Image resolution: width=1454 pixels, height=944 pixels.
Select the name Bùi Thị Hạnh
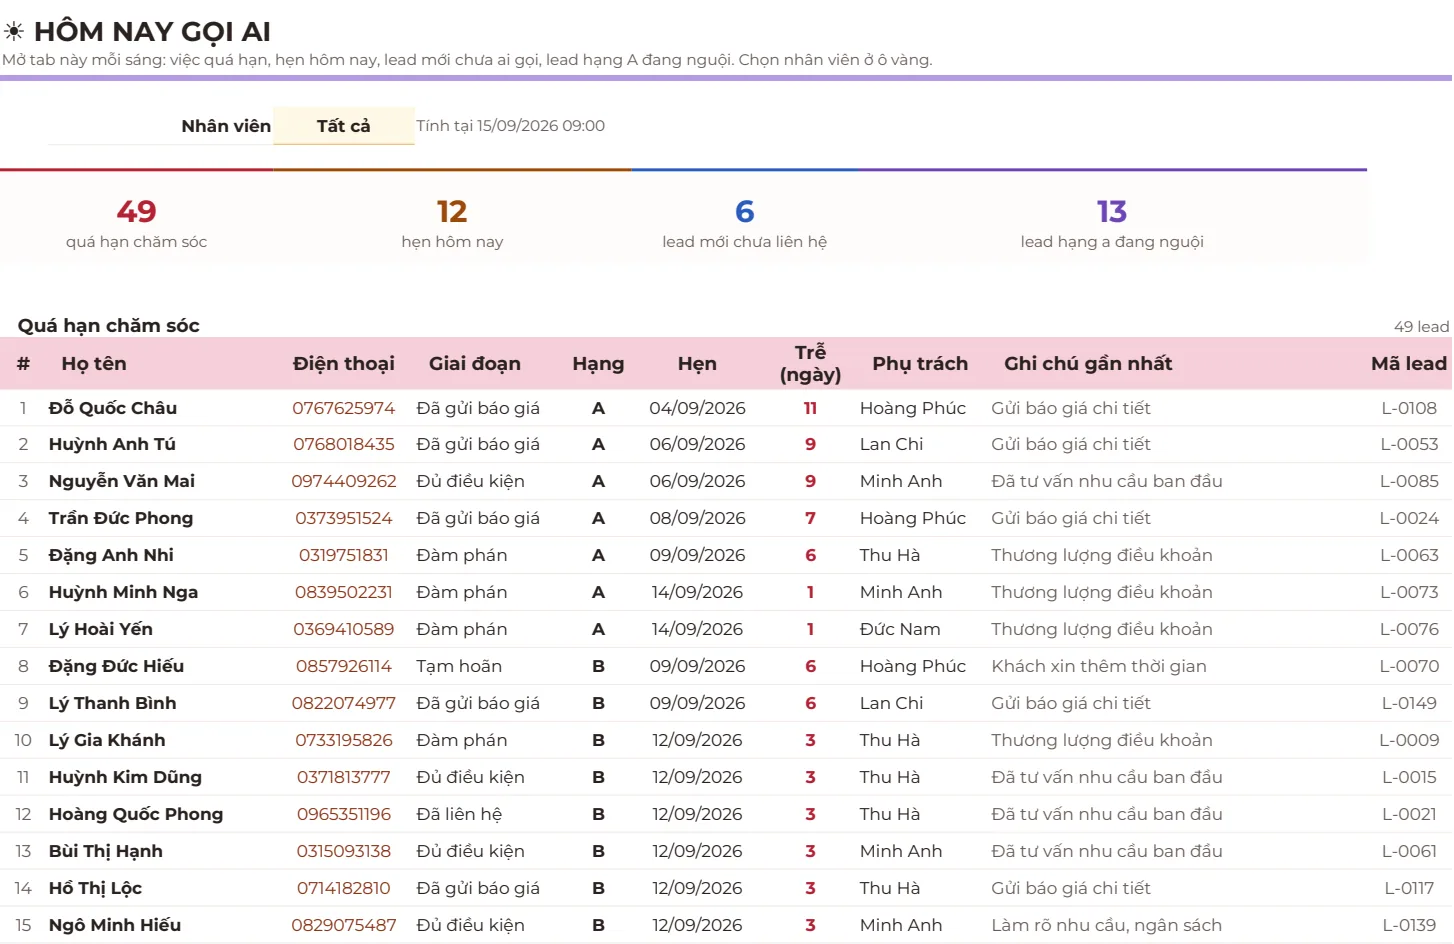106,851
